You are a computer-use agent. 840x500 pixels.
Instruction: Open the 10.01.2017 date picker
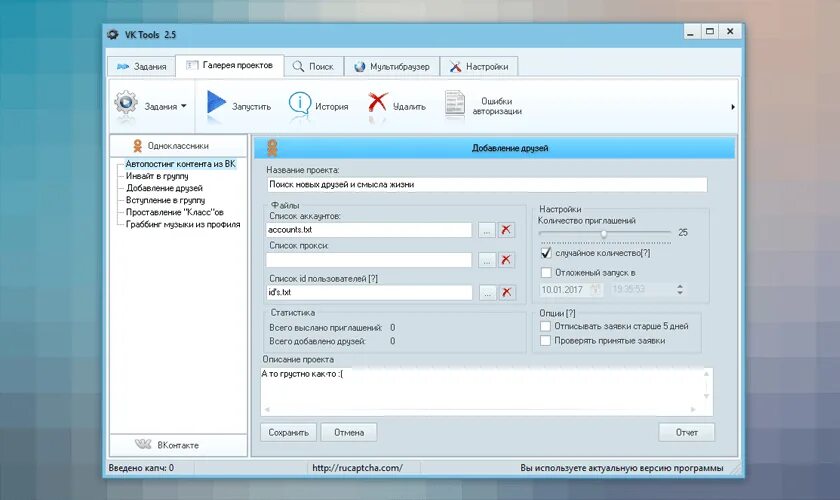pyautogui.click(x=596, y=289)
